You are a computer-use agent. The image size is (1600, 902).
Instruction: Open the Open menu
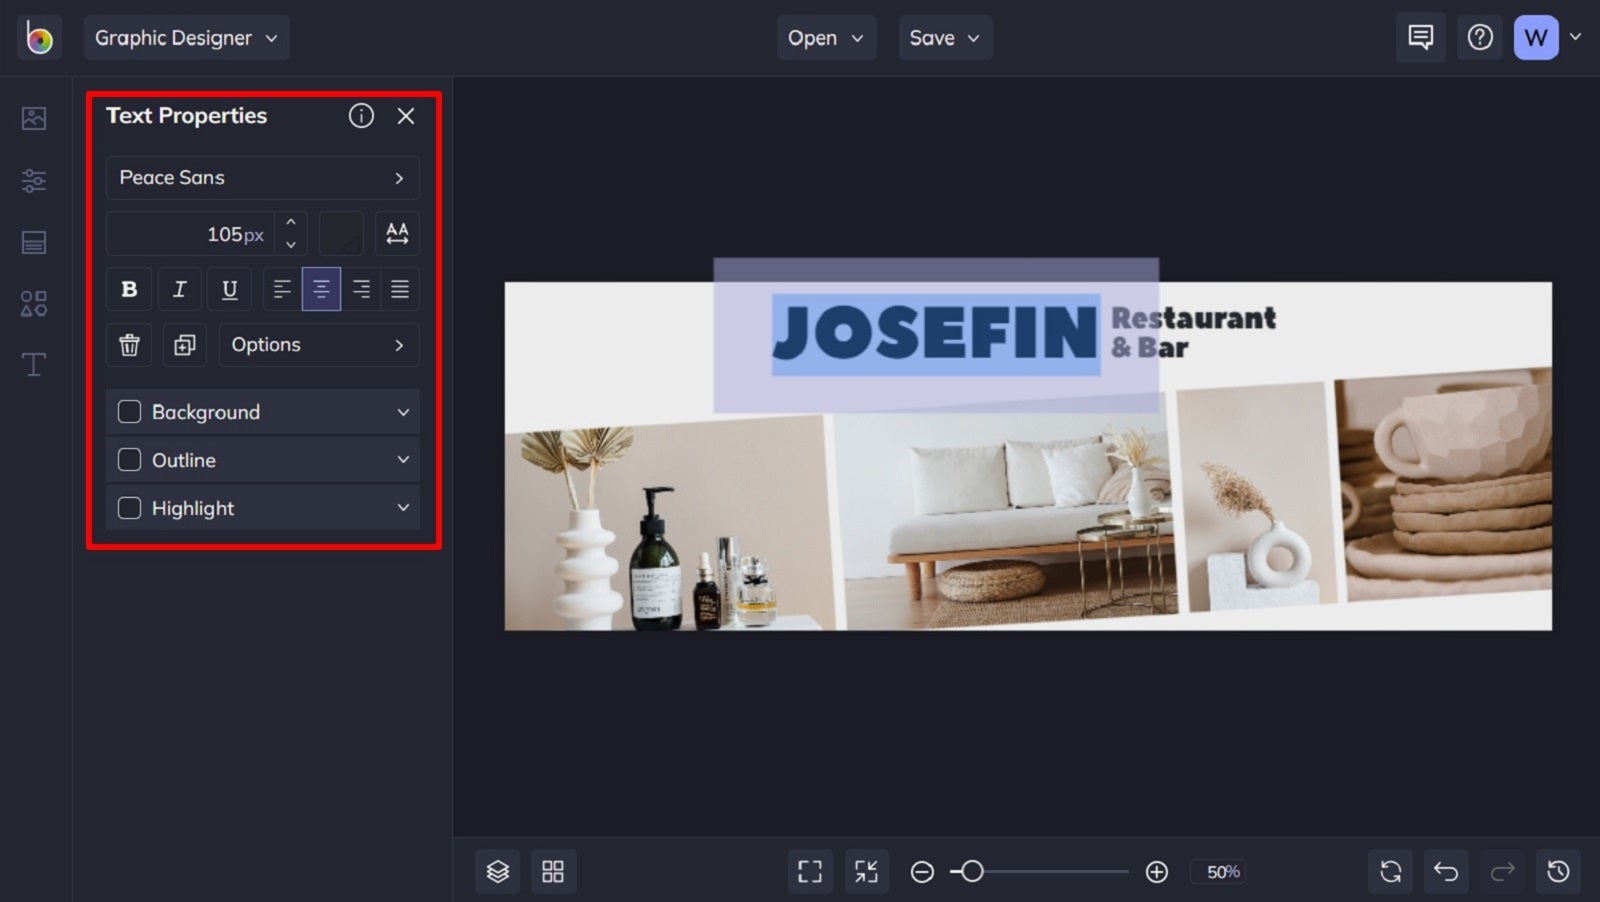(826, 37)
